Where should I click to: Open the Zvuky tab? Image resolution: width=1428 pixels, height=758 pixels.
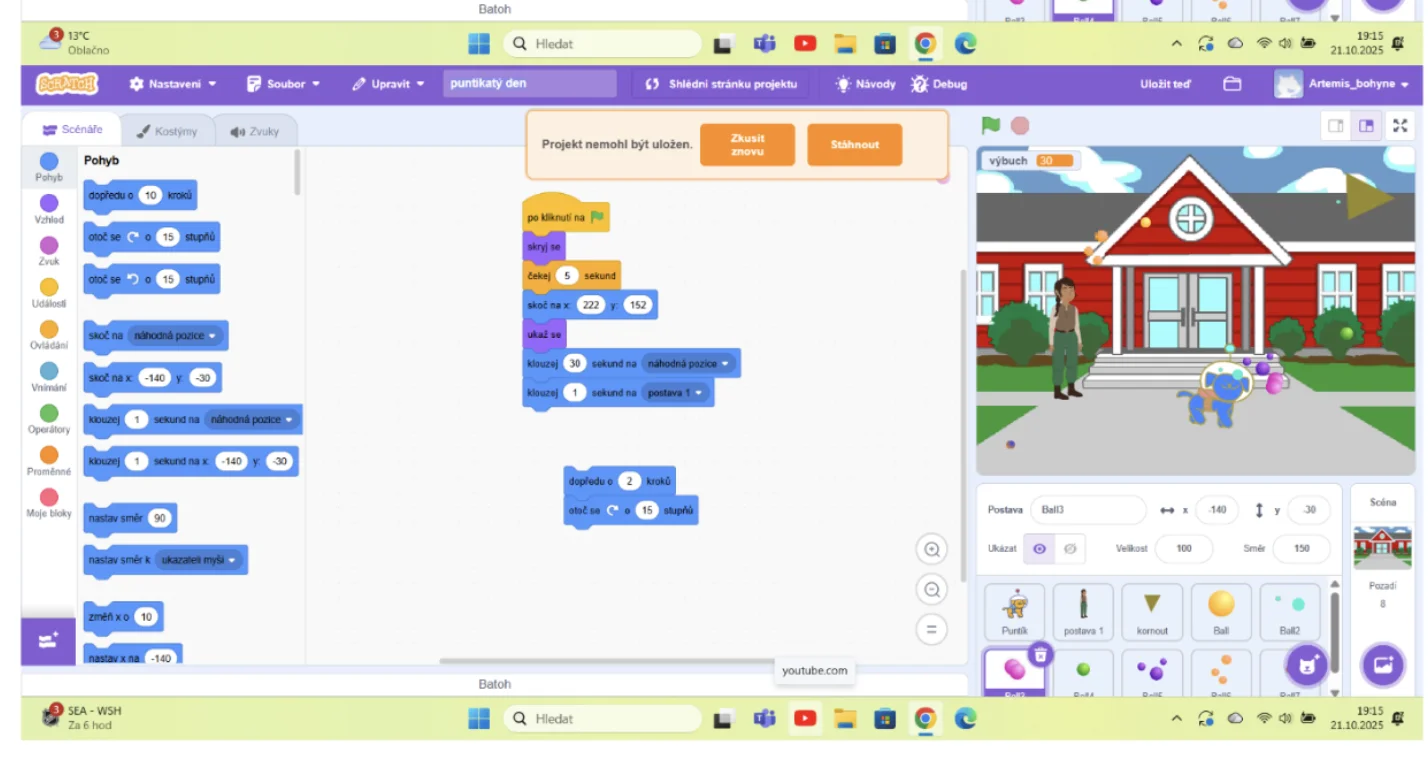coord(254,131)
